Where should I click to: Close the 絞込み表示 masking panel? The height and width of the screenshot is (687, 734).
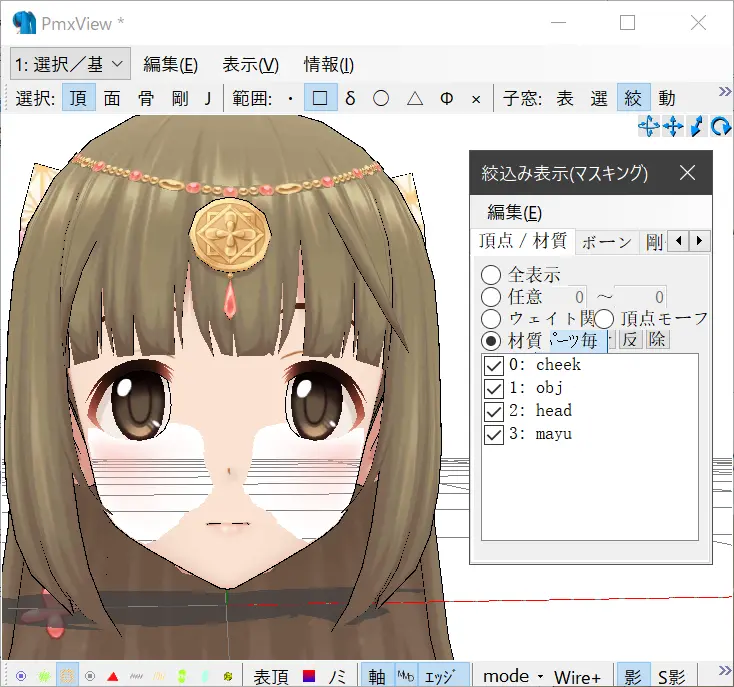687,173
